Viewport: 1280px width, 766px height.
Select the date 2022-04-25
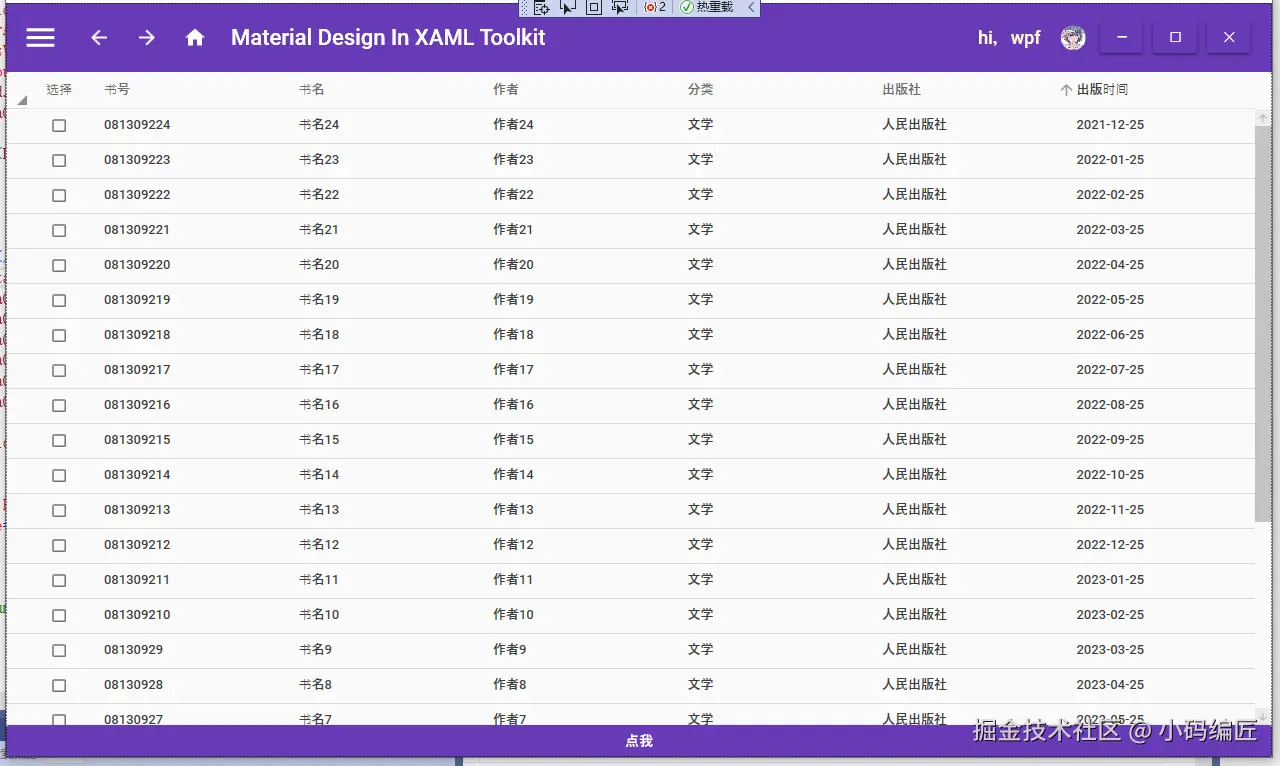[1110, 265]
